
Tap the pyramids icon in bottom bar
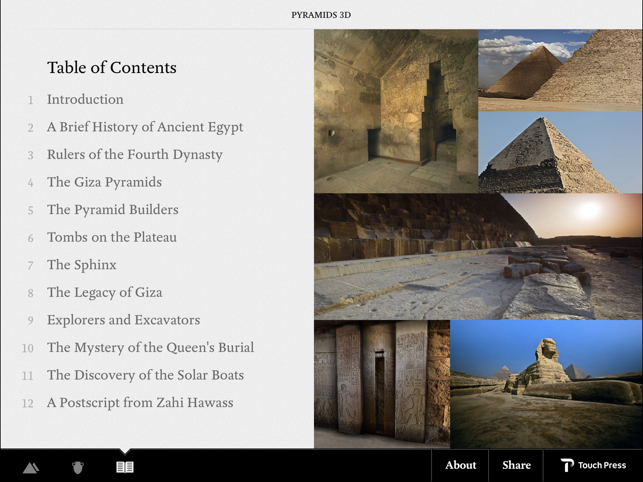pos(31,466)
